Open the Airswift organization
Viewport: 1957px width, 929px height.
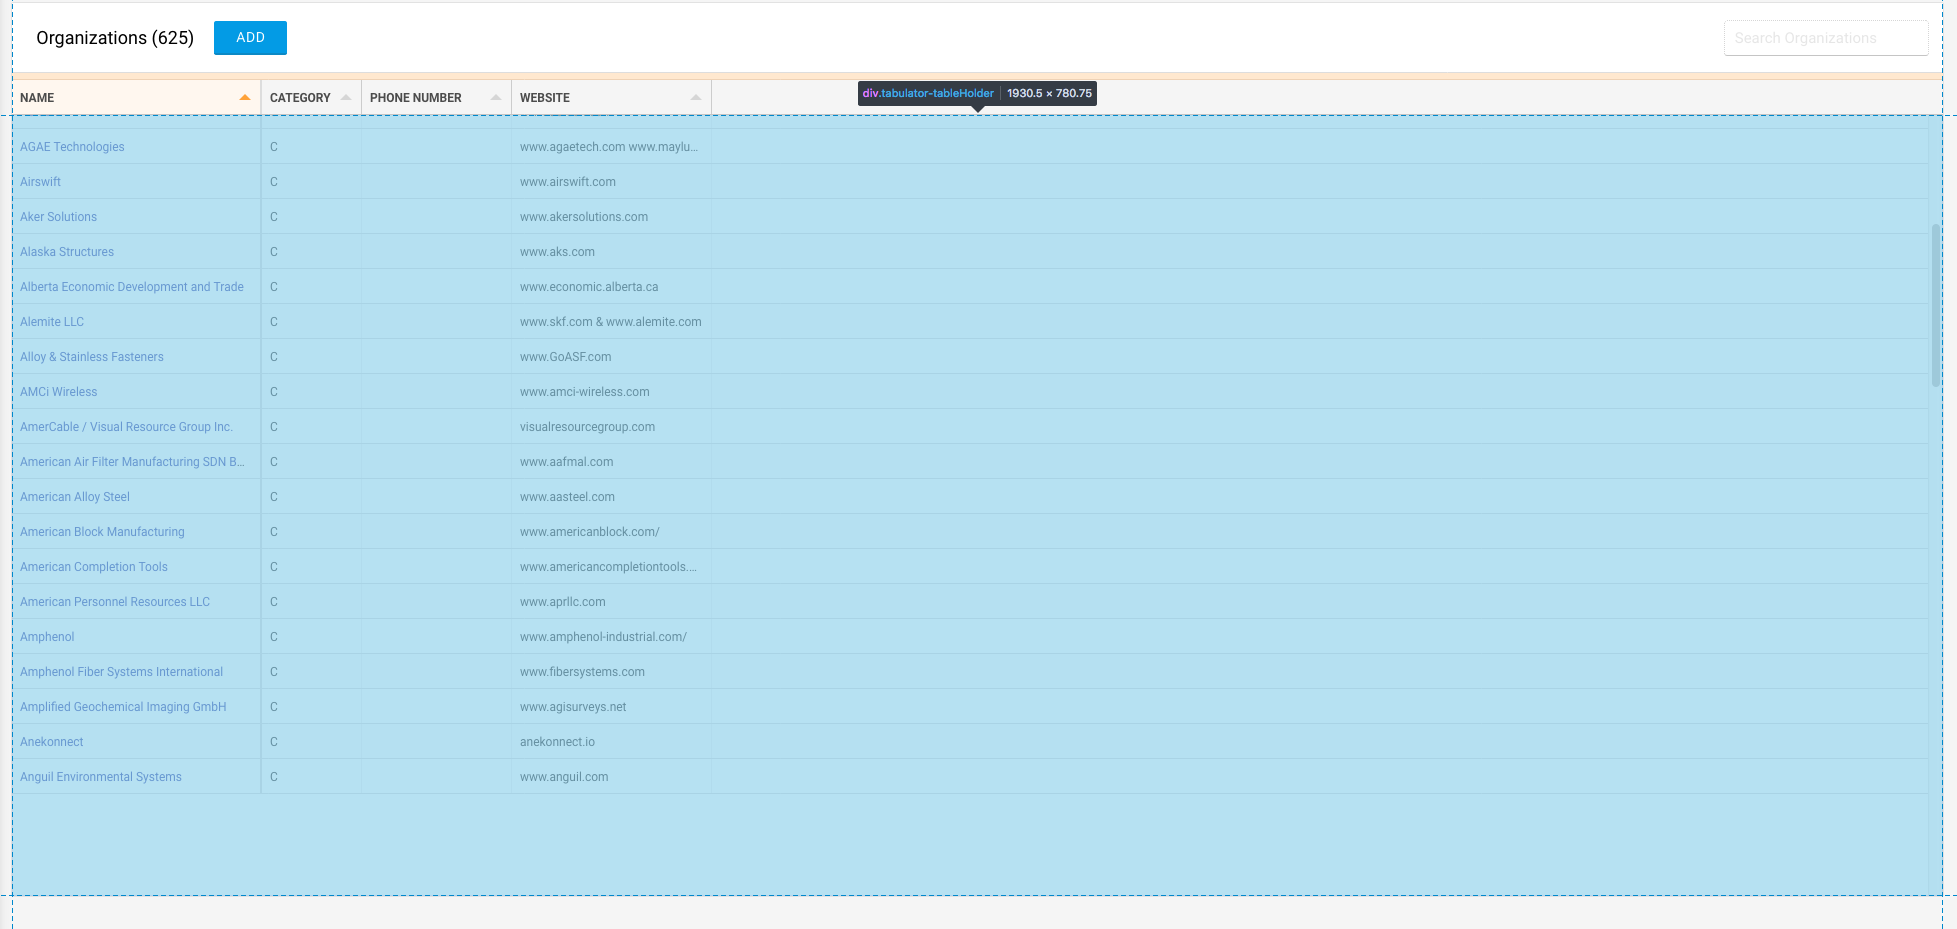(x=40, y=181)
